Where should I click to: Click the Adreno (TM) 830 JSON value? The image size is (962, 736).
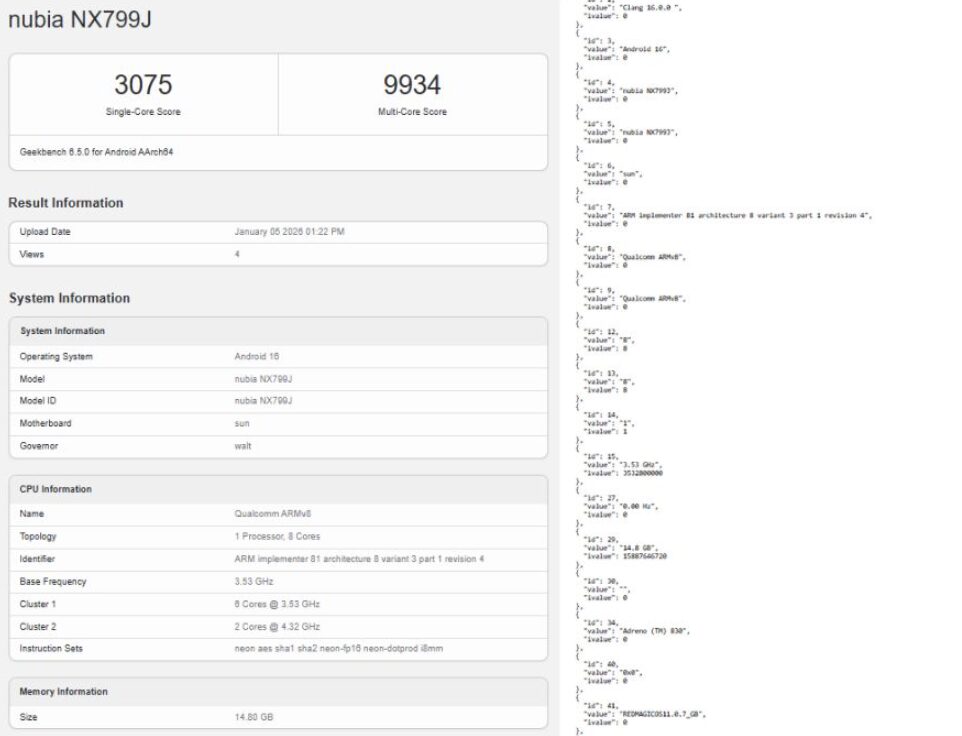(656, 631)
